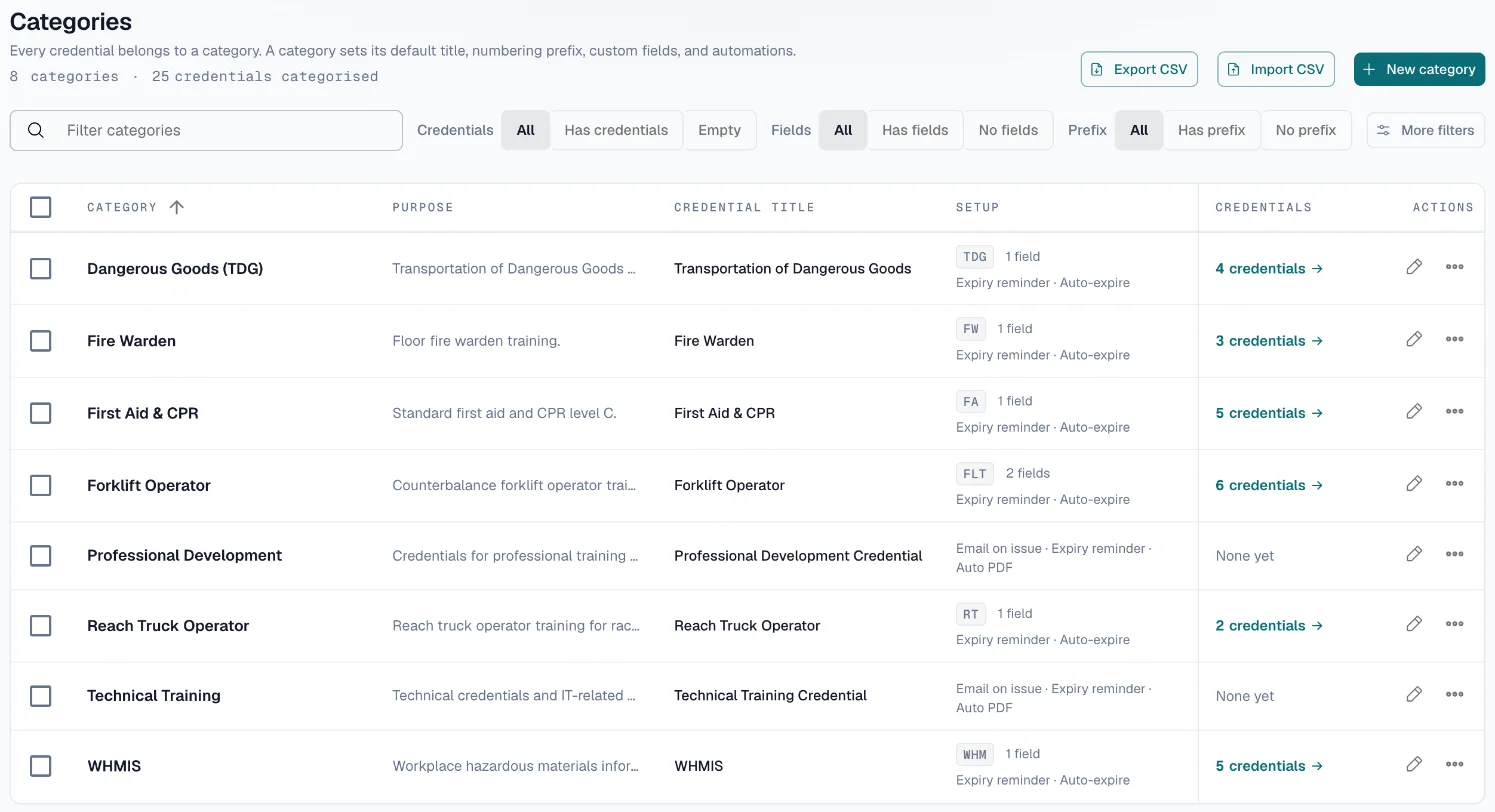
Task: Open the three-dot menu for Fire Warden
Action: point(1455,339)
